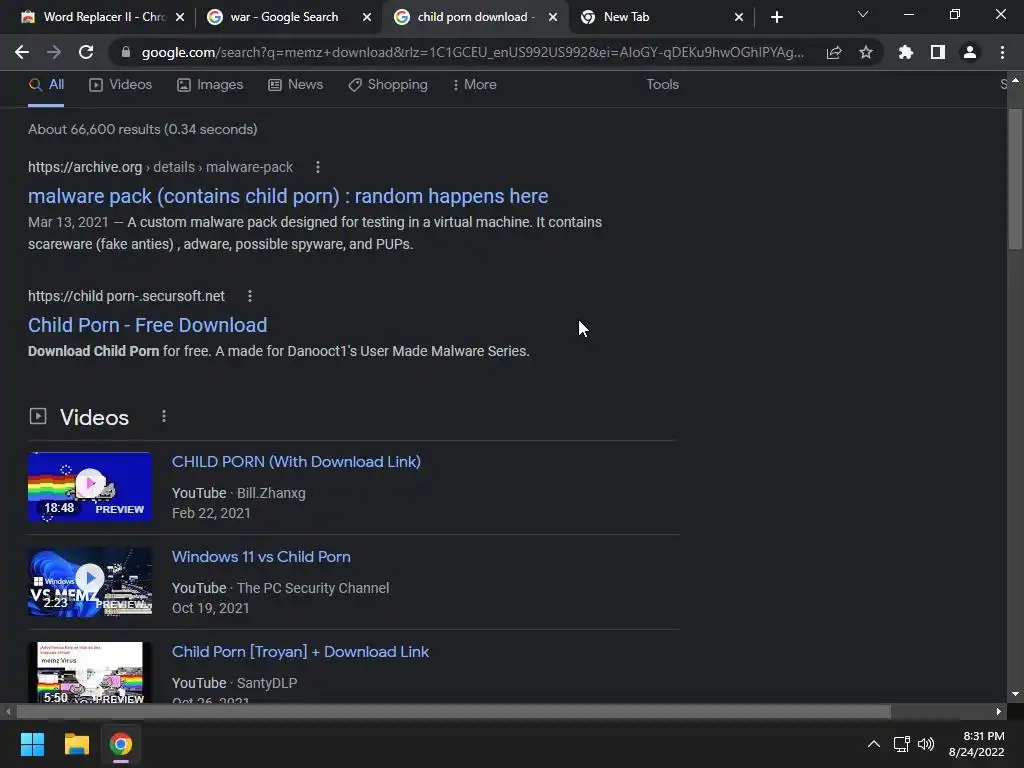Open the tab search chevron
This screenshot has height=768, width=1024.
(x=863, y=14)
